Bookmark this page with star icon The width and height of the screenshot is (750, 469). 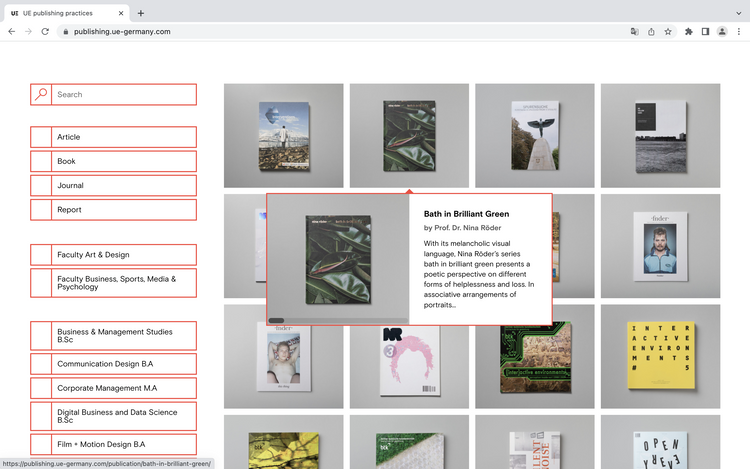coord(668,32)
